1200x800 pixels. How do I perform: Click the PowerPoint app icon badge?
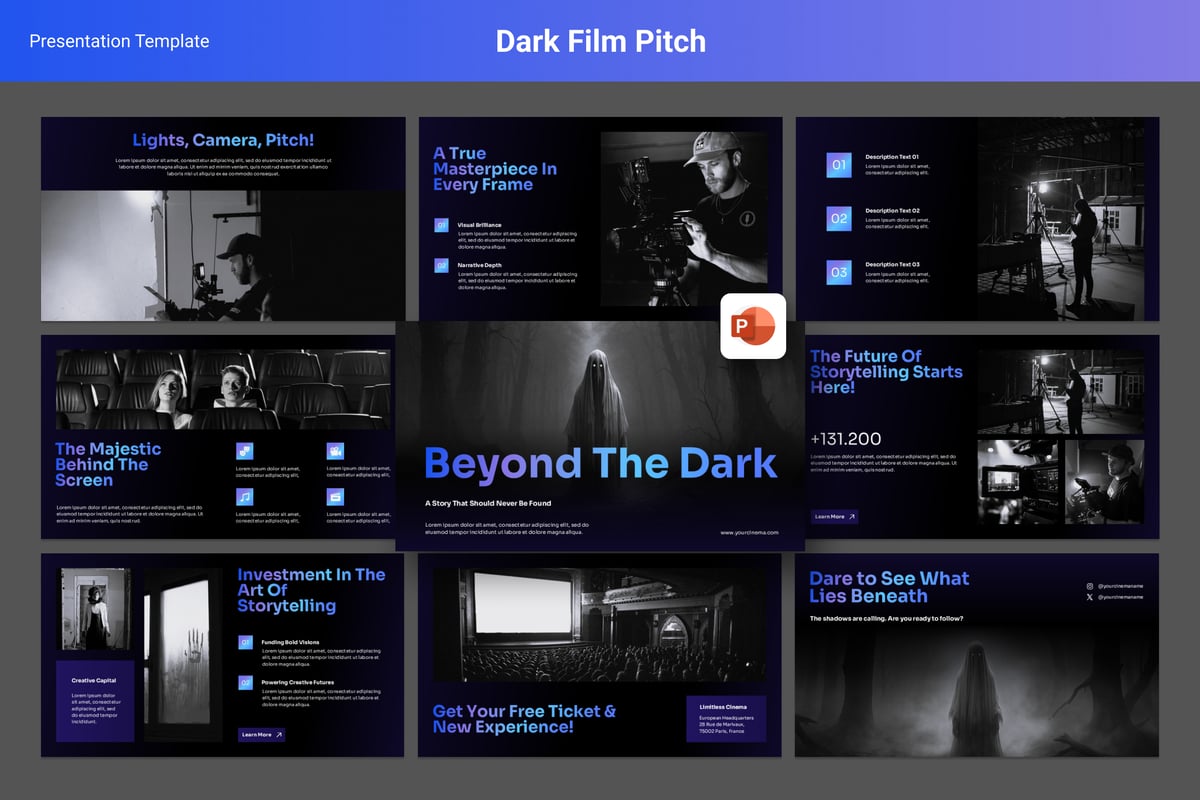pyautogui.click(x=753, y=326)
